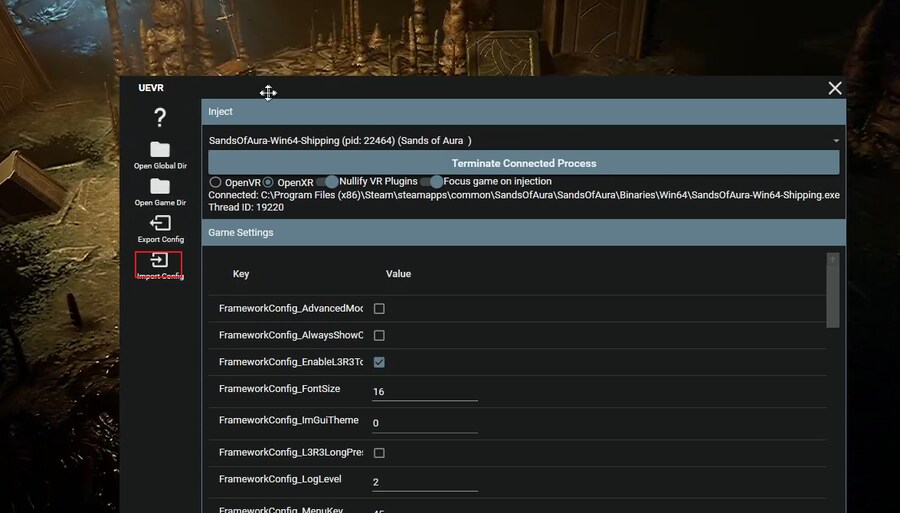Close the UEVR window

point(835,88)
